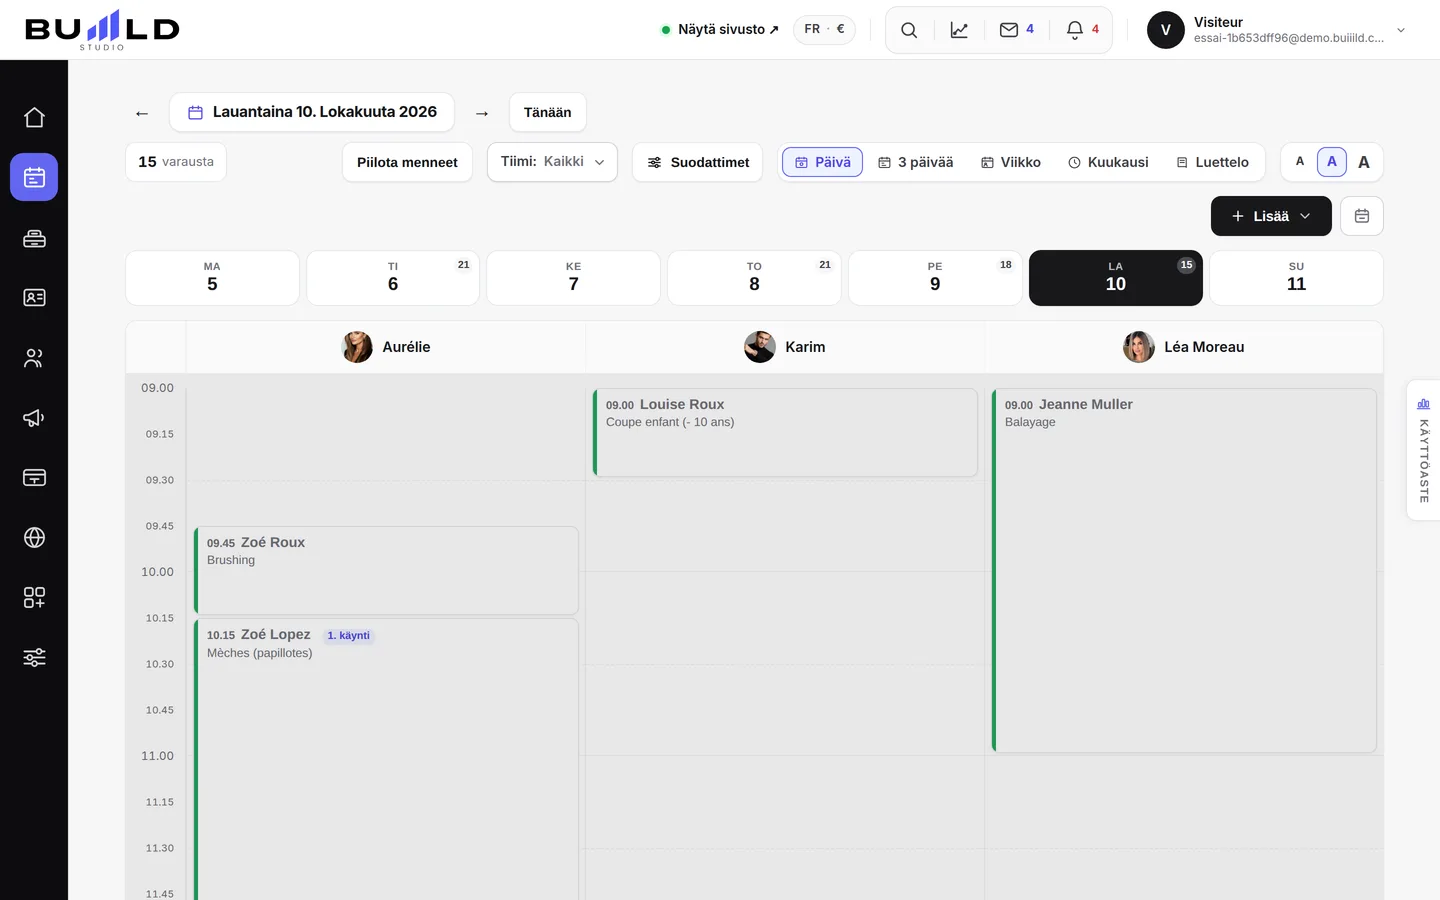1440x900 pixels.
Task: Click the Näytä sivusto link
Action: (x=720, y=30)
